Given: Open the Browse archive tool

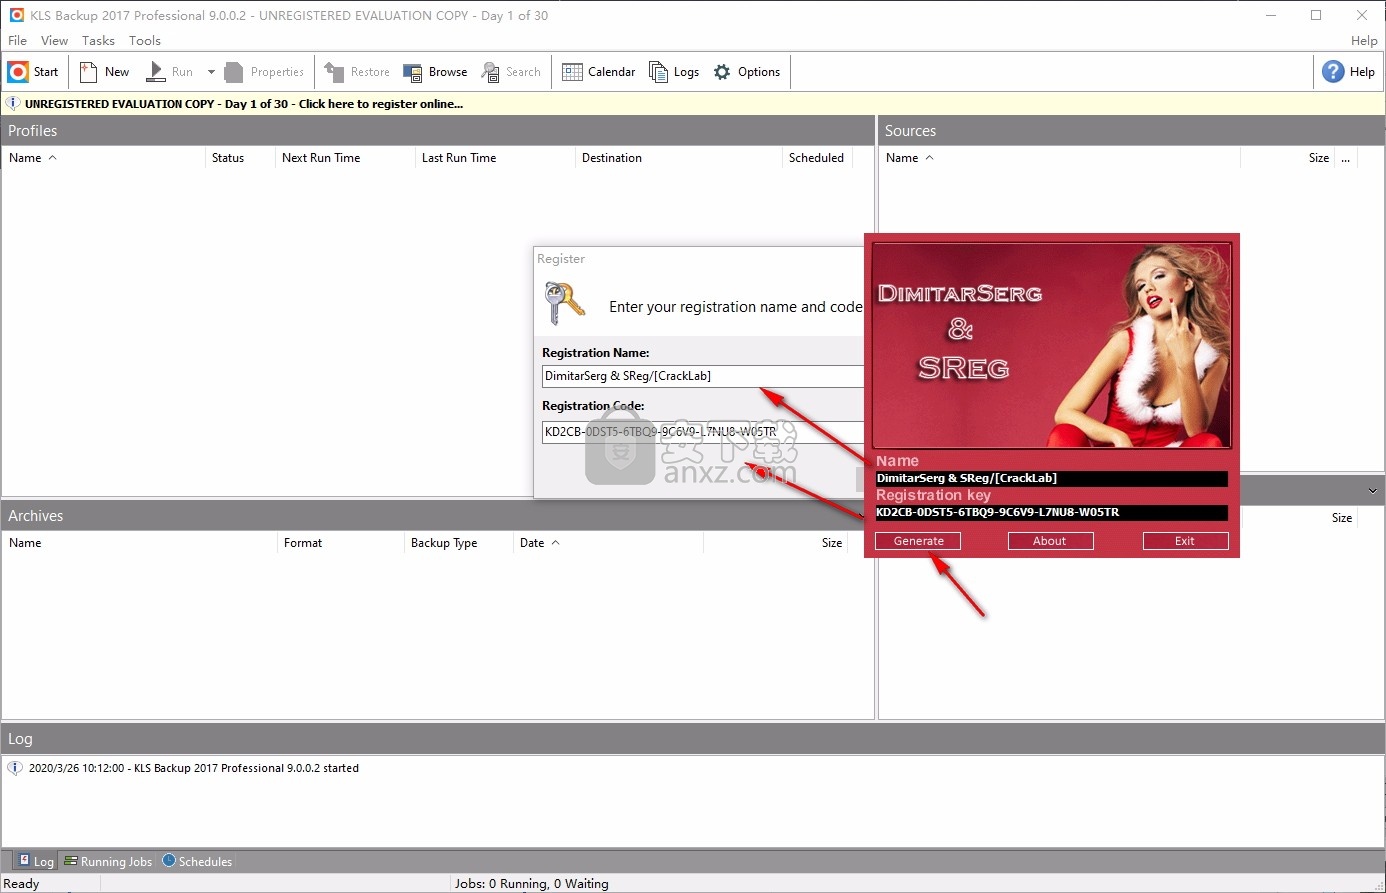Looking at the screenshot, I should coord(435,72).
